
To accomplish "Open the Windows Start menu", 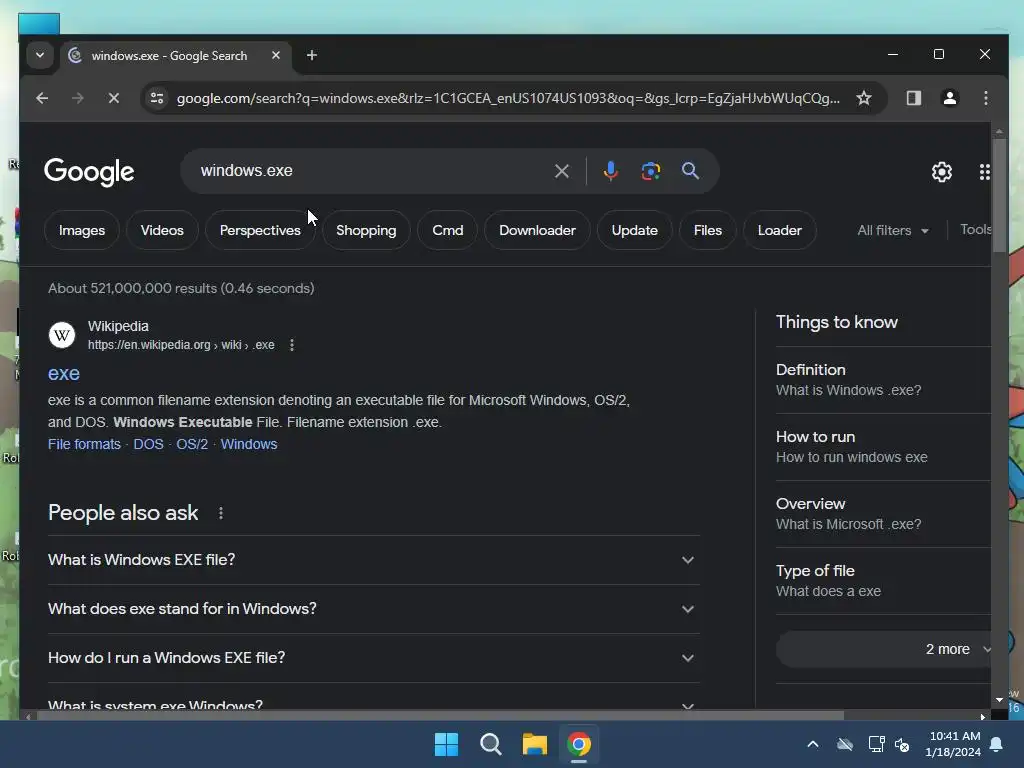I will pyautogui.click(x=447, y=744).
